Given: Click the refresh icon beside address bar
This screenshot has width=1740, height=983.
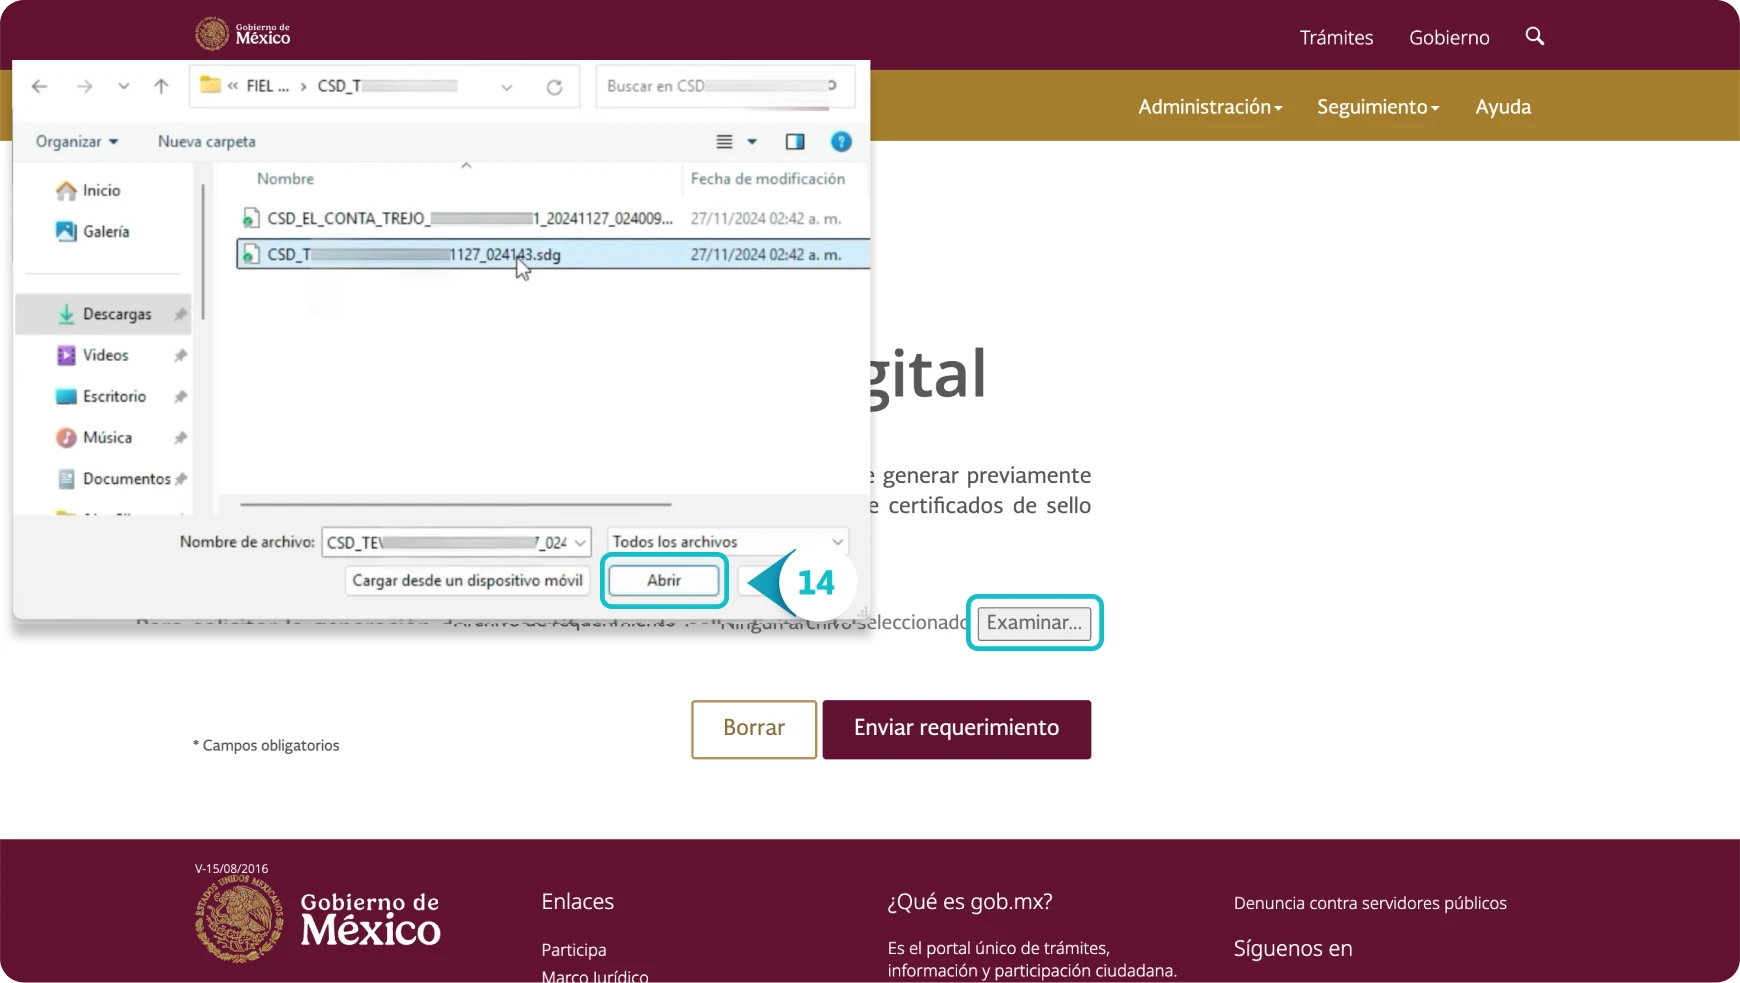Looking at the screenshot, I should tap(554, 87).
